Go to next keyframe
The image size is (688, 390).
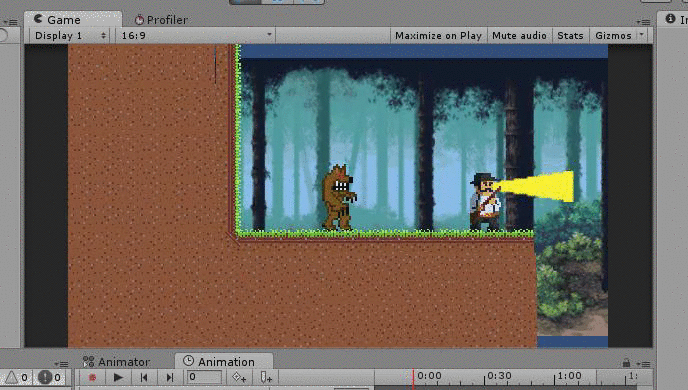click(170, 377)
